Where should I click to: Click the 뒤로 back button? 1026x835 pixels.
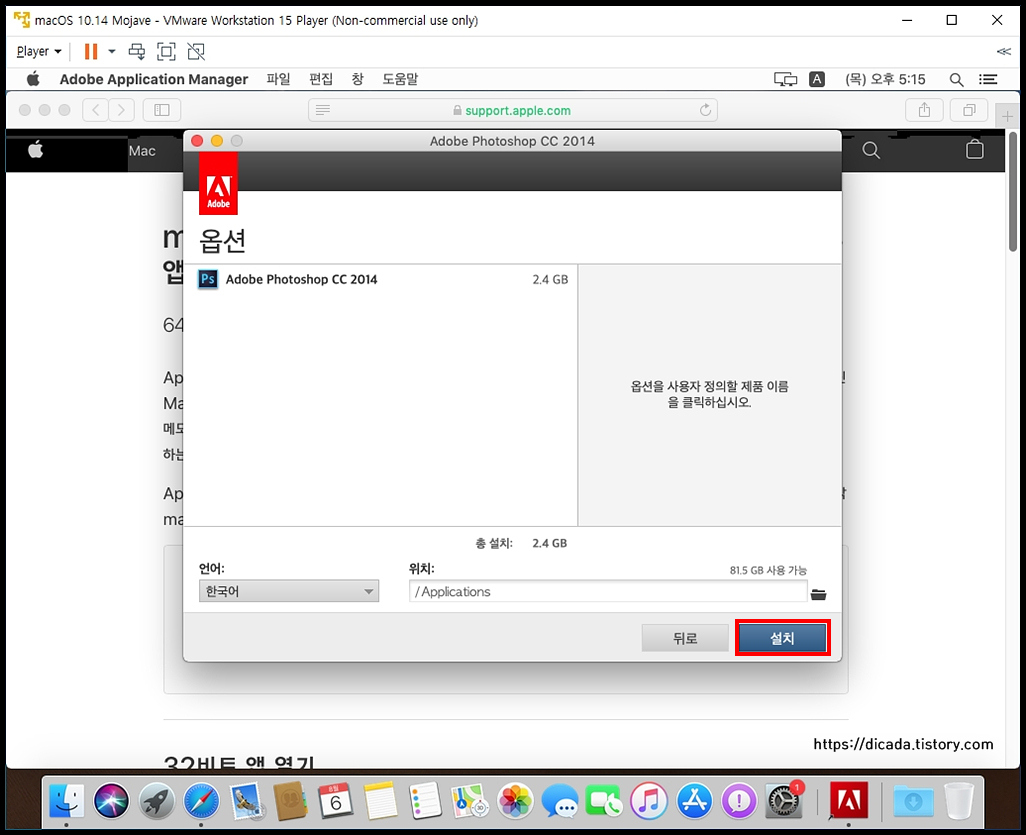685,638
